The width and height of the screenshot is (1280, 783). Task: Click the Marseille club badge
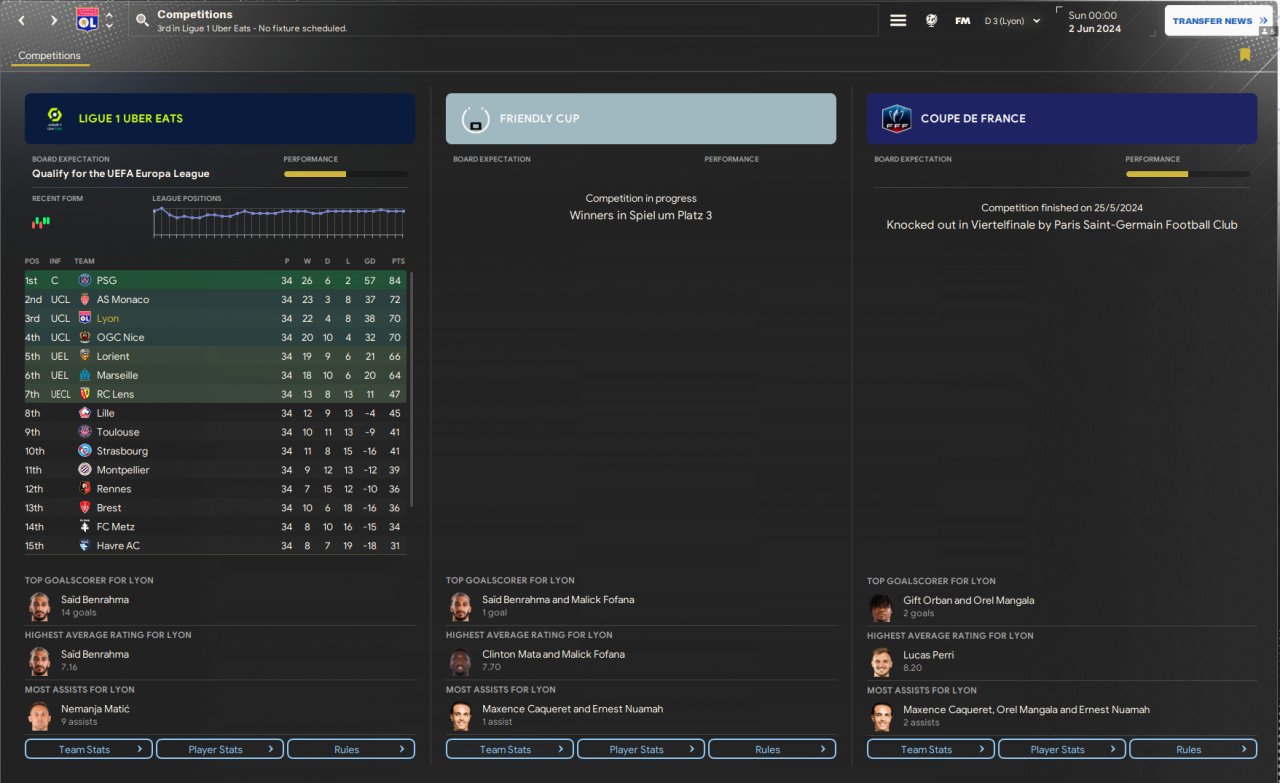coord(85,376)
